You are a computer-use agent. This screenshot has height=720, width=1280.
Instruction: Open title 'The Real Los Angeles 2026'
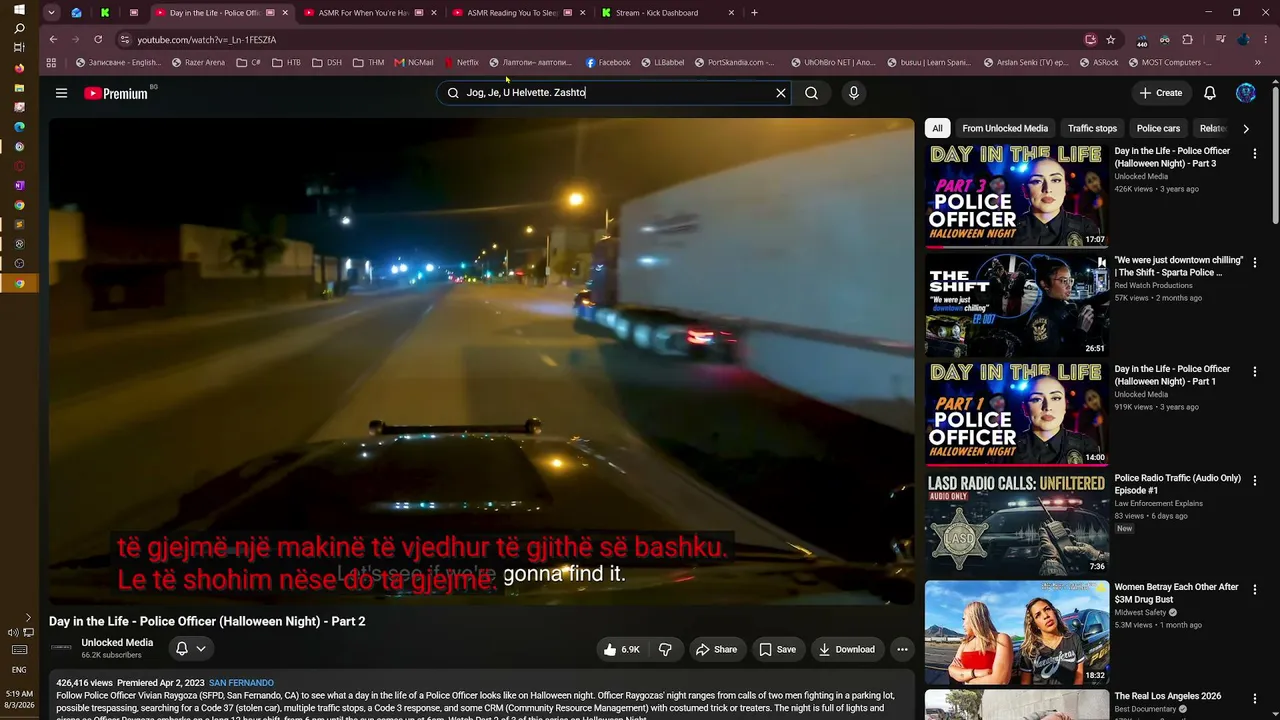pos(1168,696)
